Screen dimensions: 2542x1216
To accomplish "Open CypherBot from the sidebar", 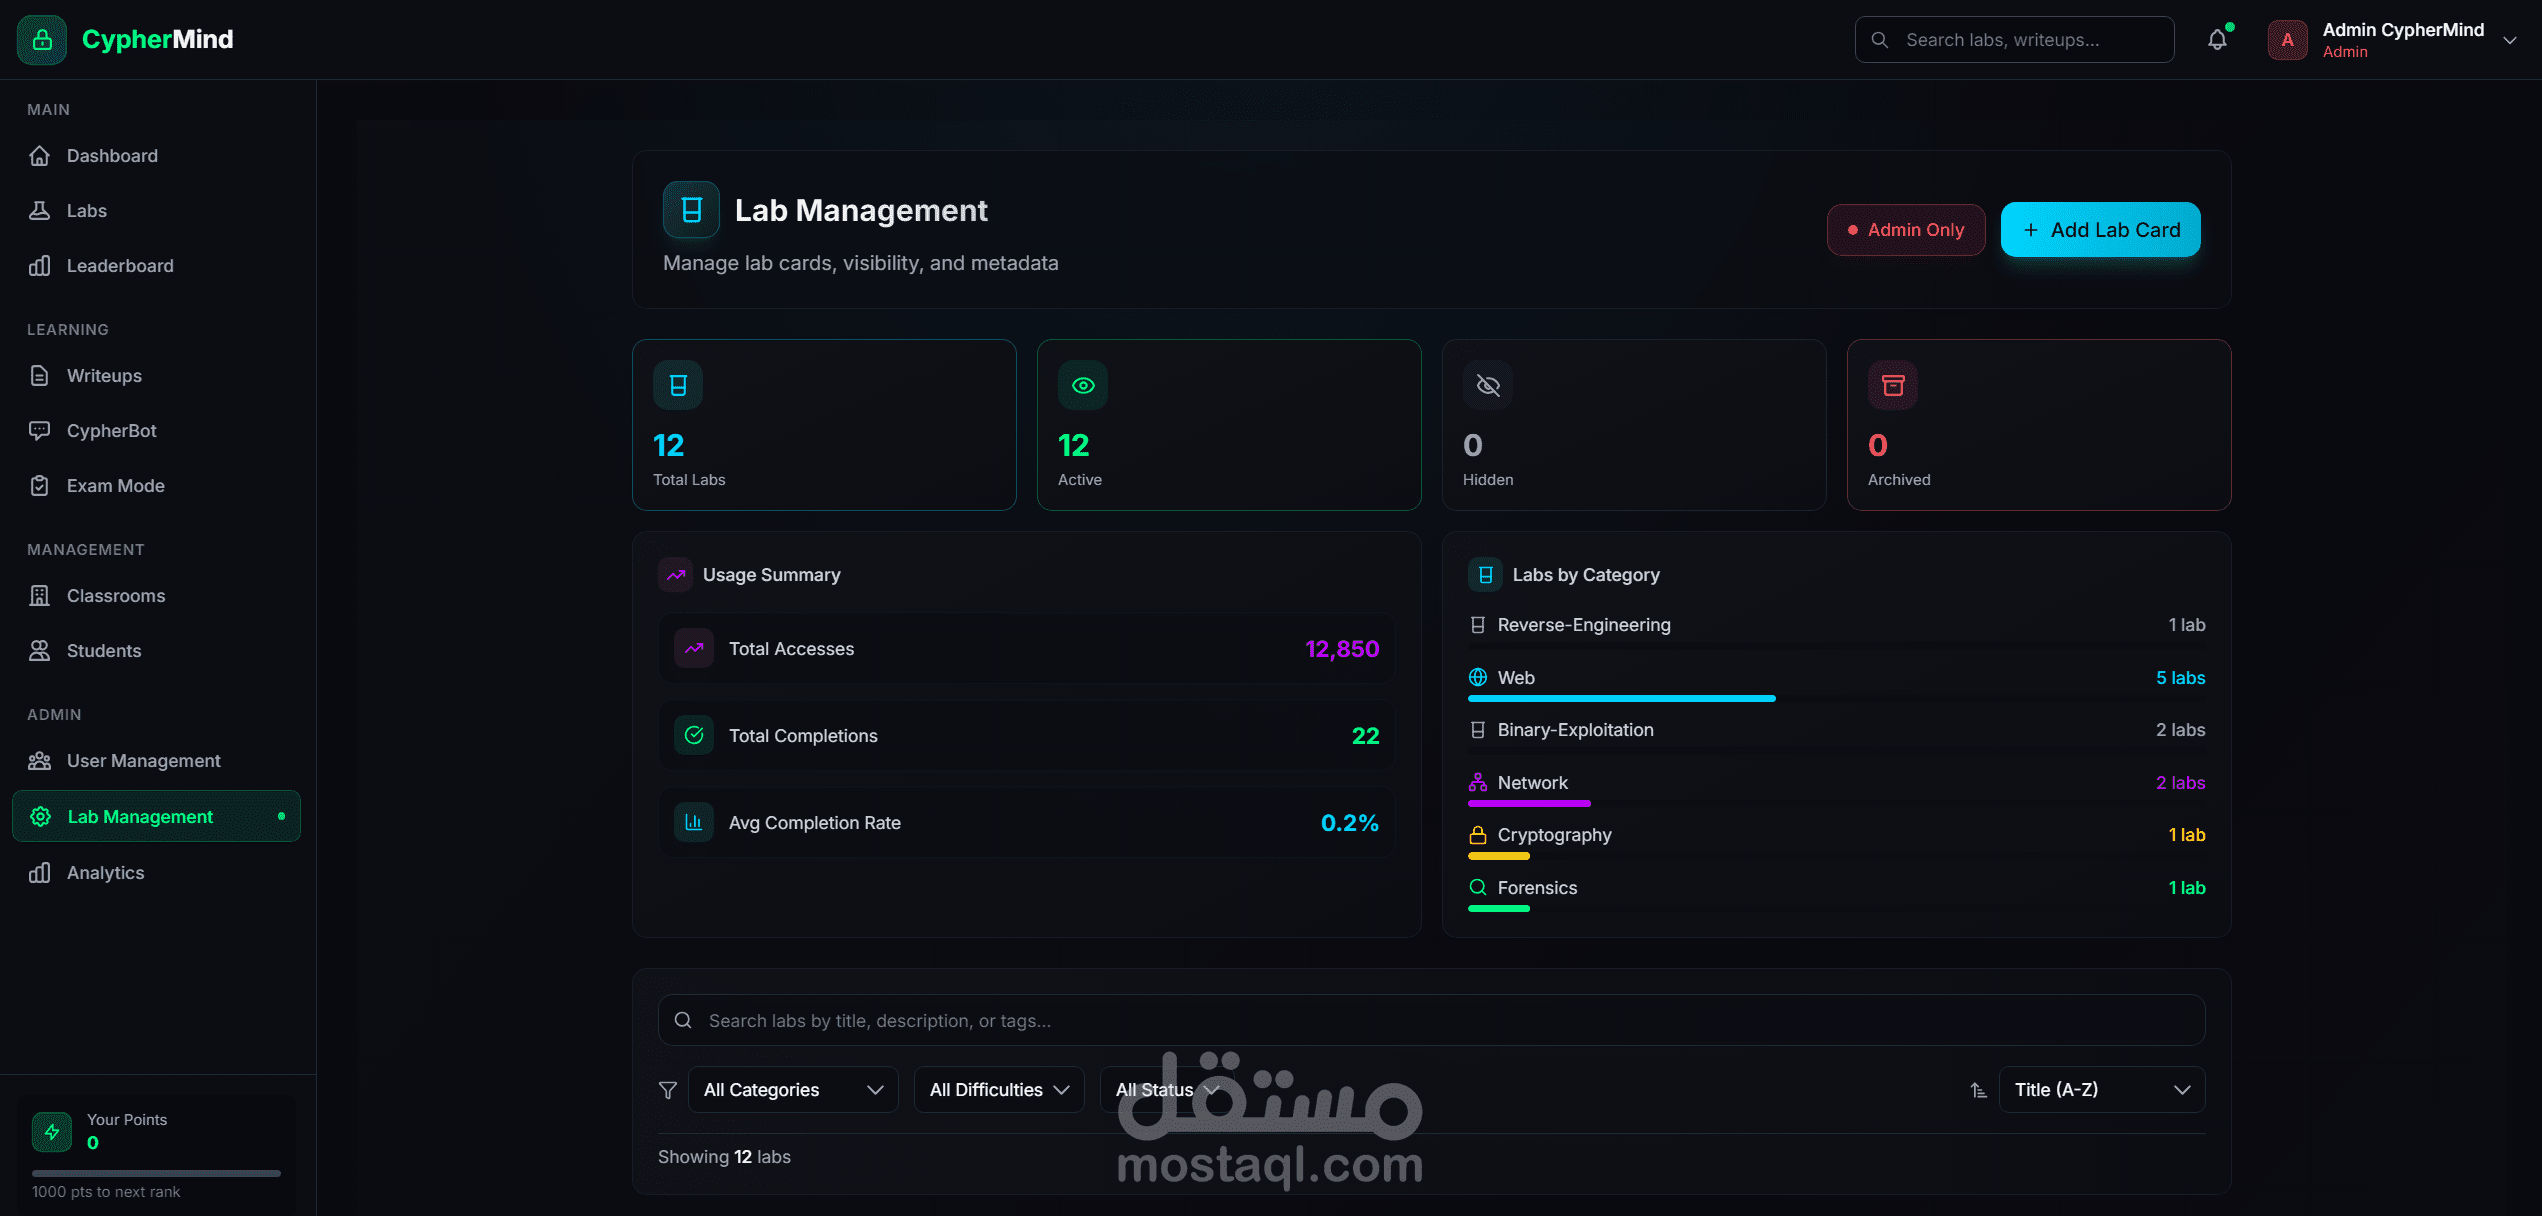I will pos(111,431).
